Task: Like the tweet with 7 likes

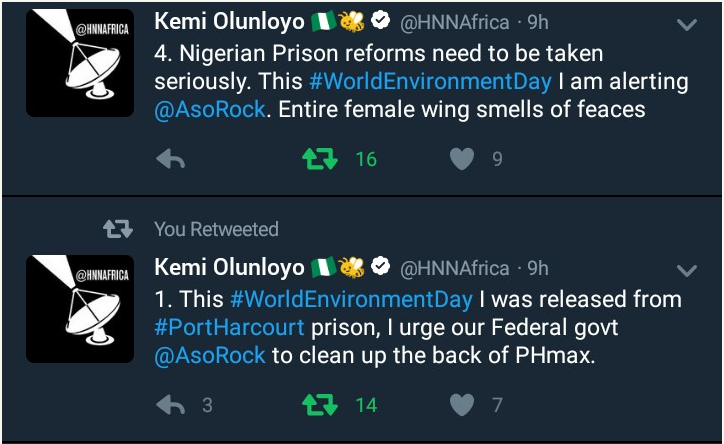Action: [x=461, y=405]
